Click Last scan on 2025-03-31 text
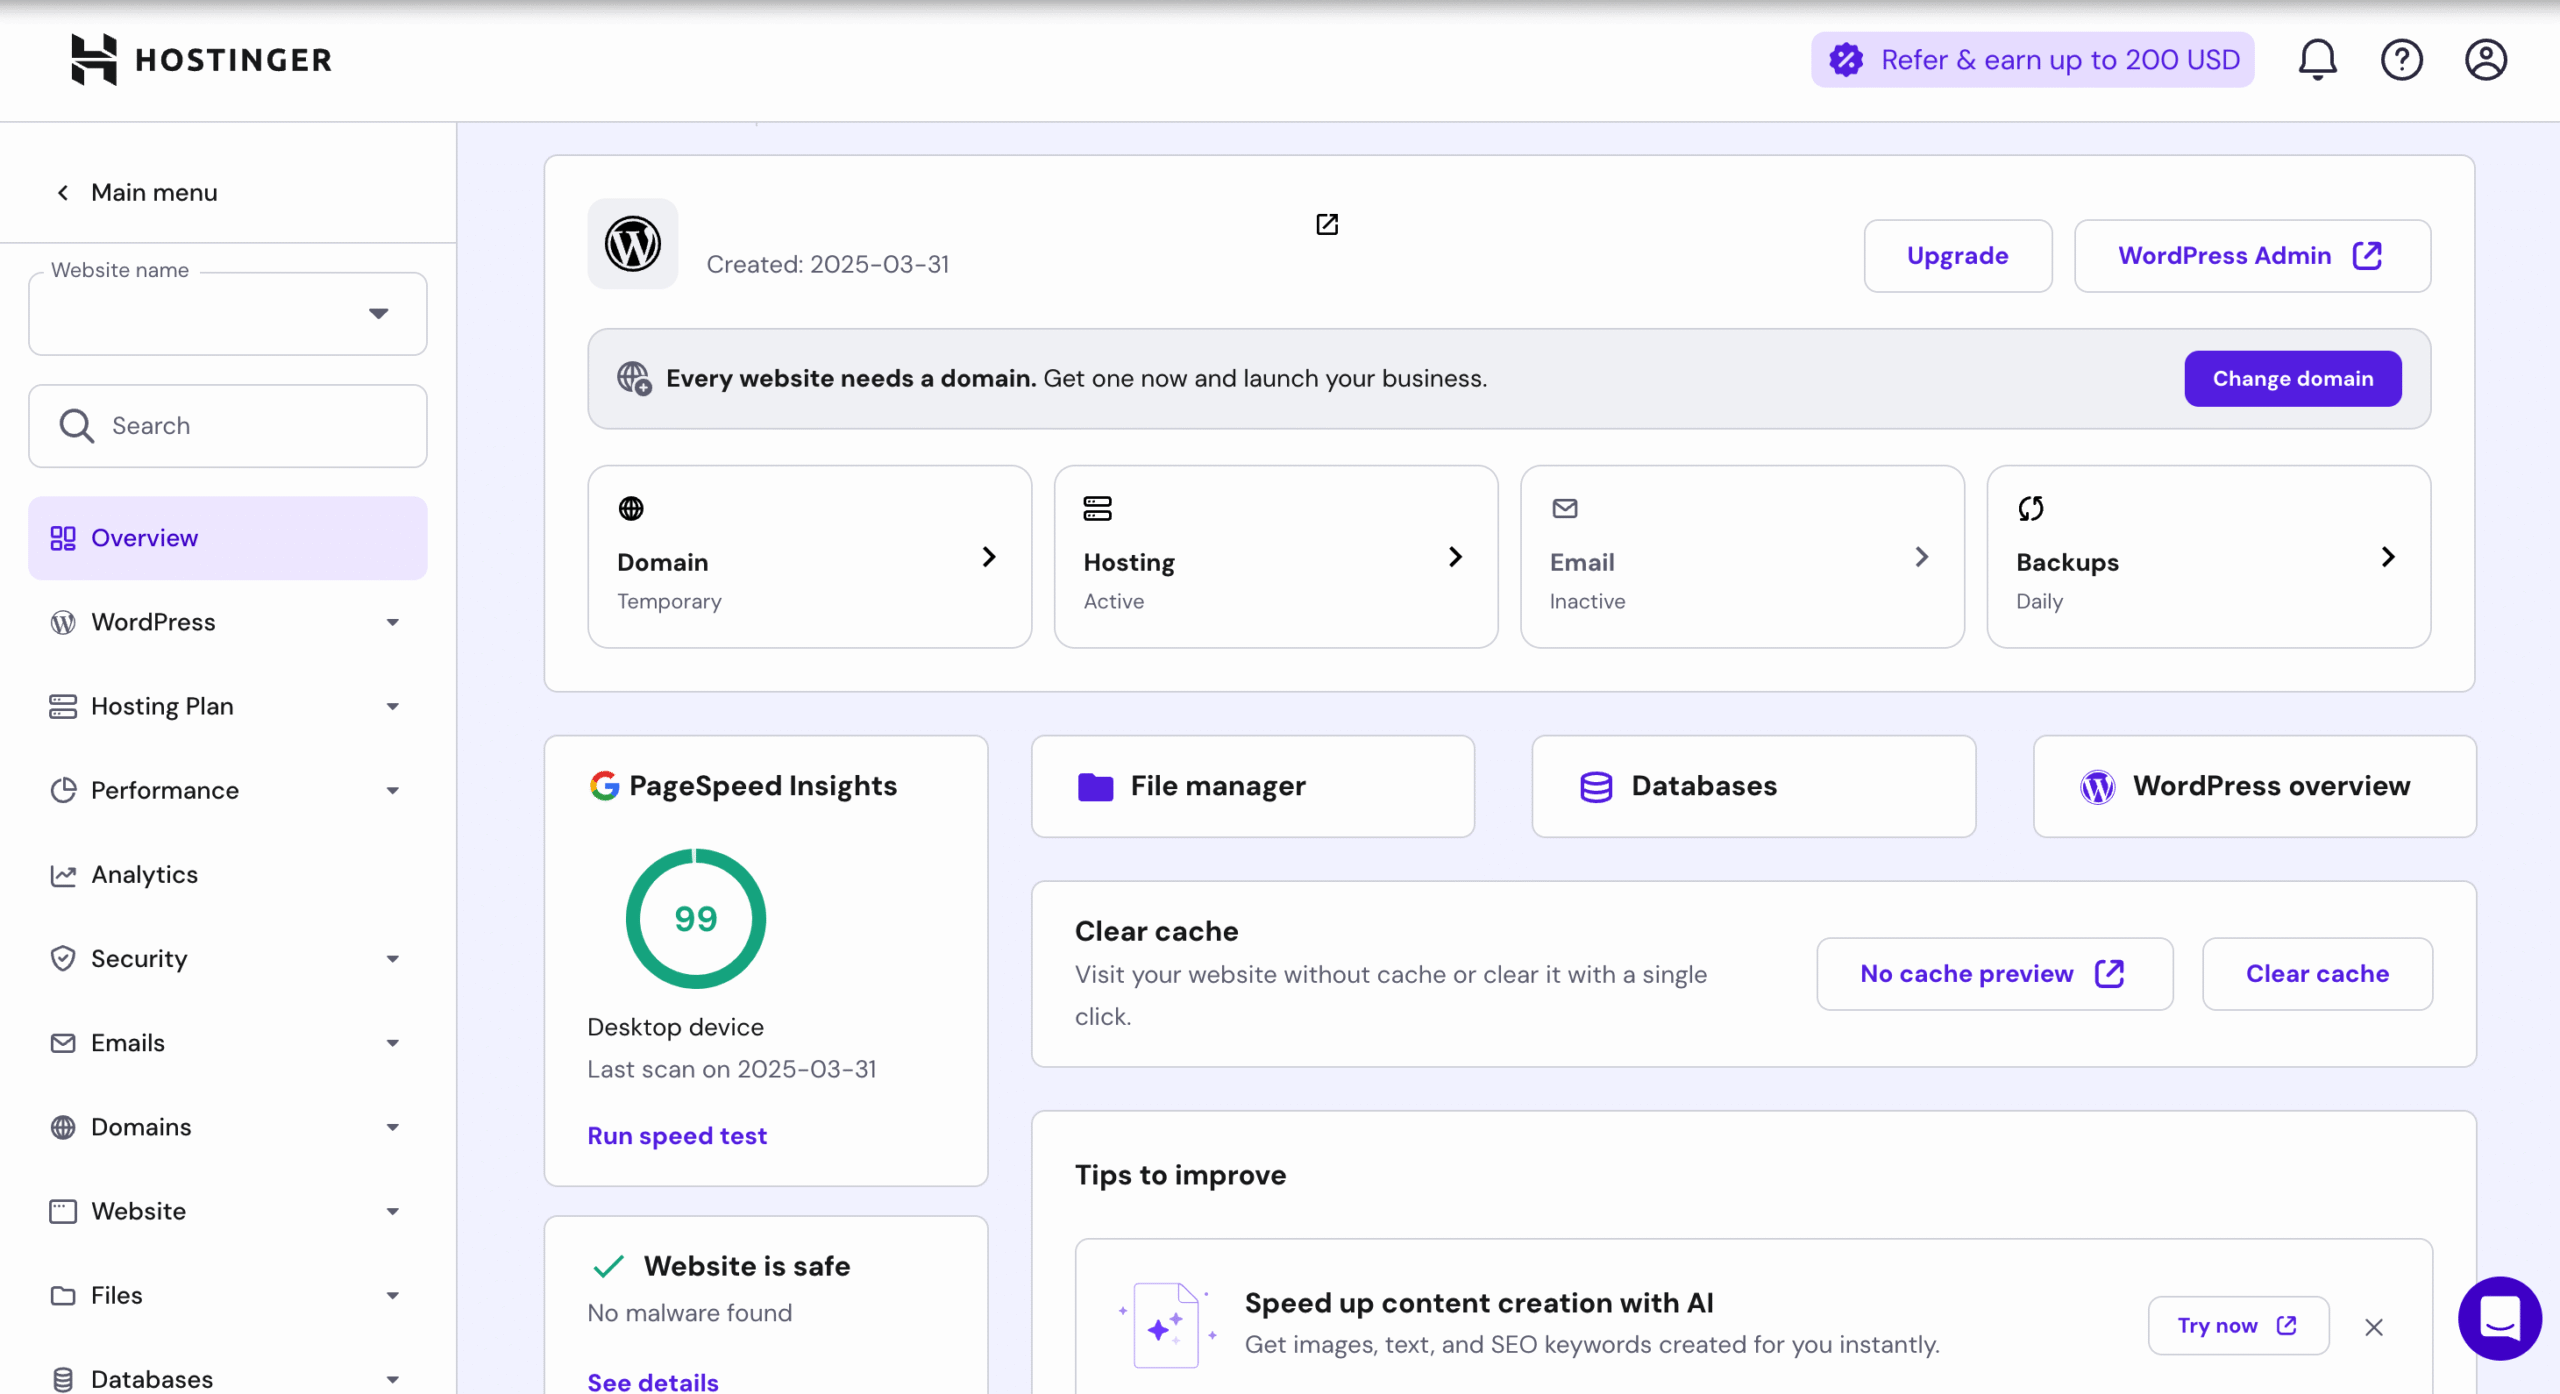 (x=731, y=1069)
